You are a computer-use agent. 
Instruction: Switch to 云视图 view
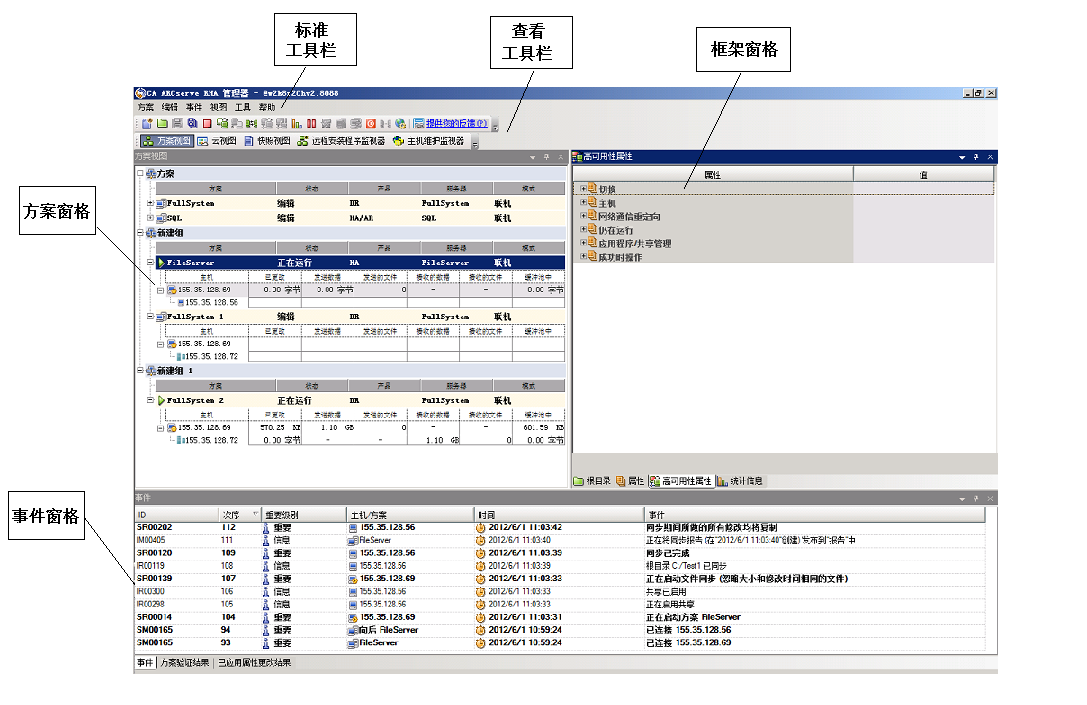point(217,142)
